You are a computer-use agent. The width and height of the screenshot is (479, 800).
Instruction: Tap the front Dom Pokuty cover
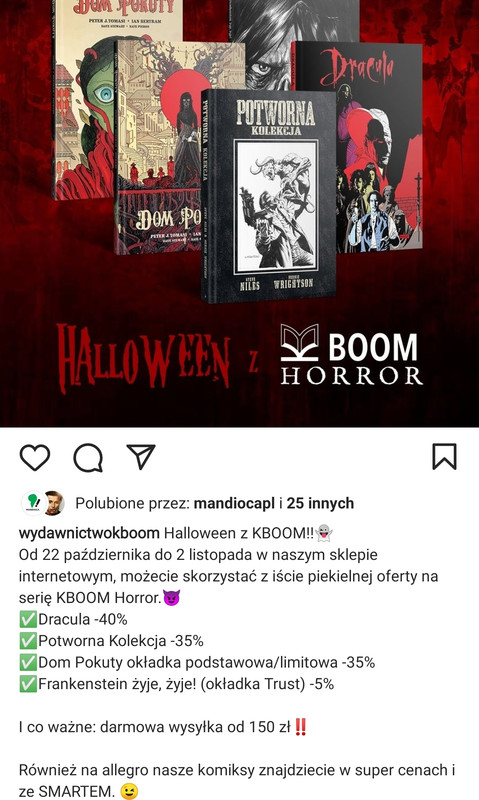(159, 148)
